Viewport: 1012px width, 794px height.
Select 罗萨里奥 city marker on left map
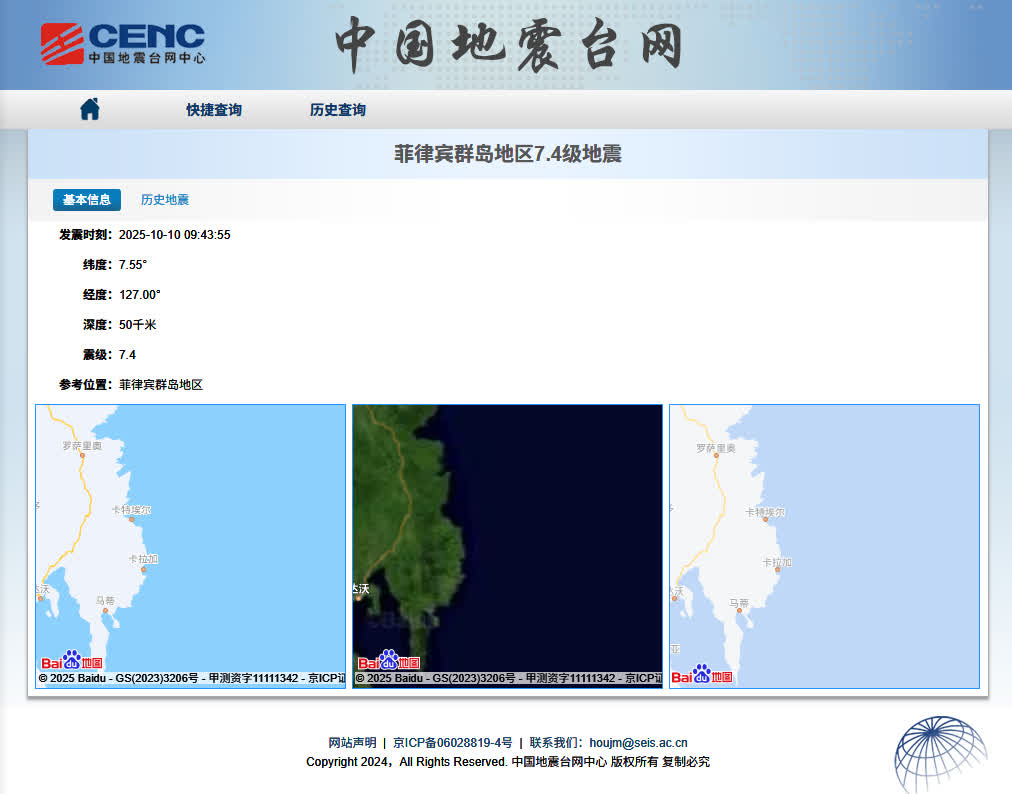point(82,455)
